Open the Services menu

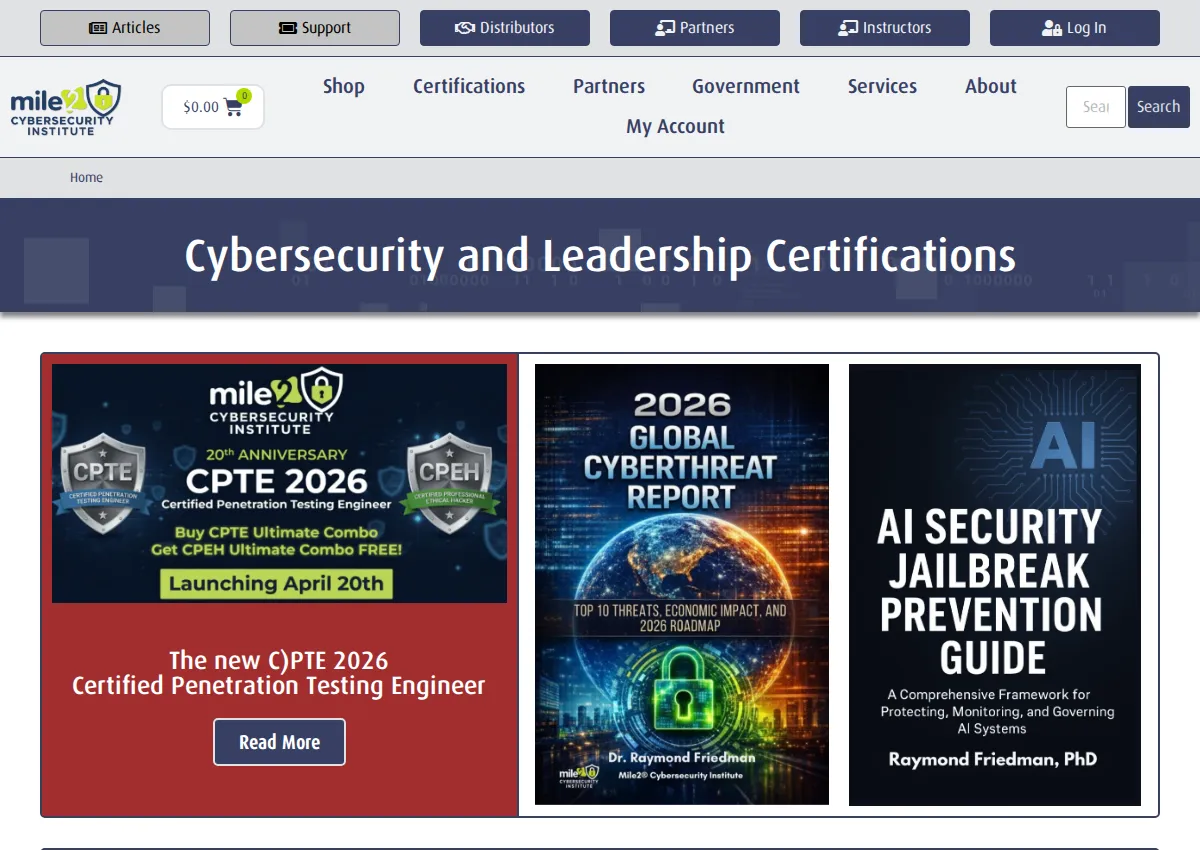click(882, 86)
